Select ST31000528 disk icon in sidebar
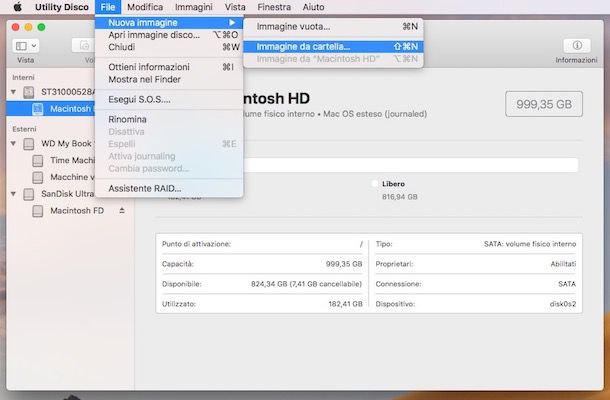The image size is (610, 400). click(28, 92)
